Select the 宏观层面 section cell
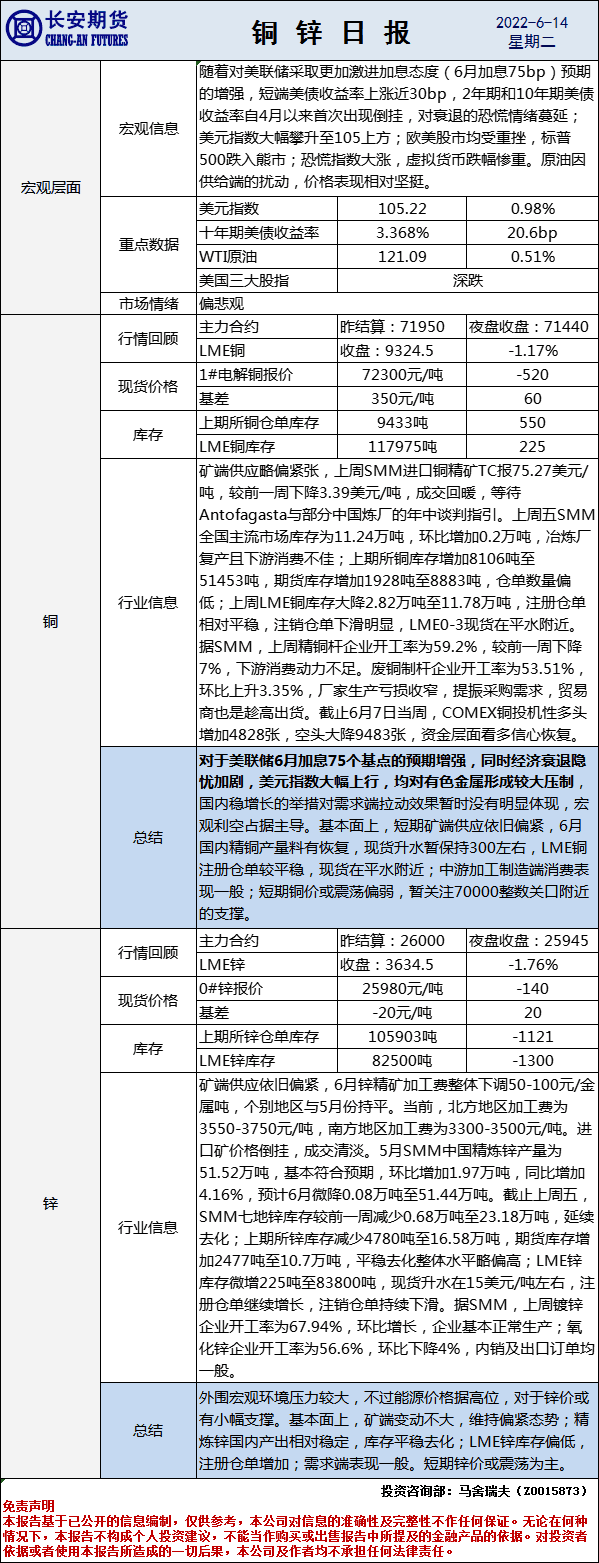The width and height of the screenshot is (599, 1563). (50, 186)
